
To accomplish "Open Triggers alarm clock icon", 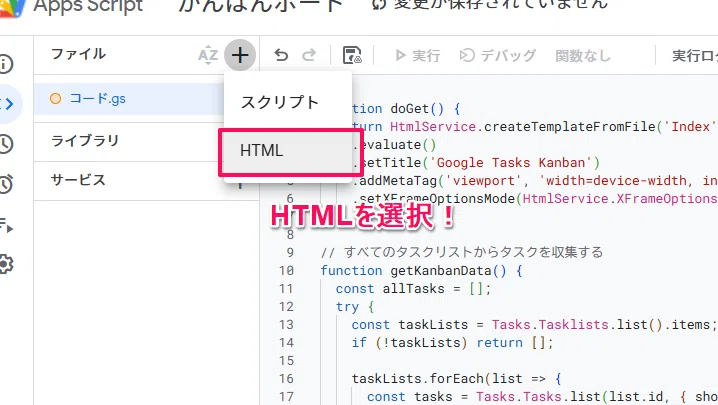I will pyautogui.click(x=6, y=184).
